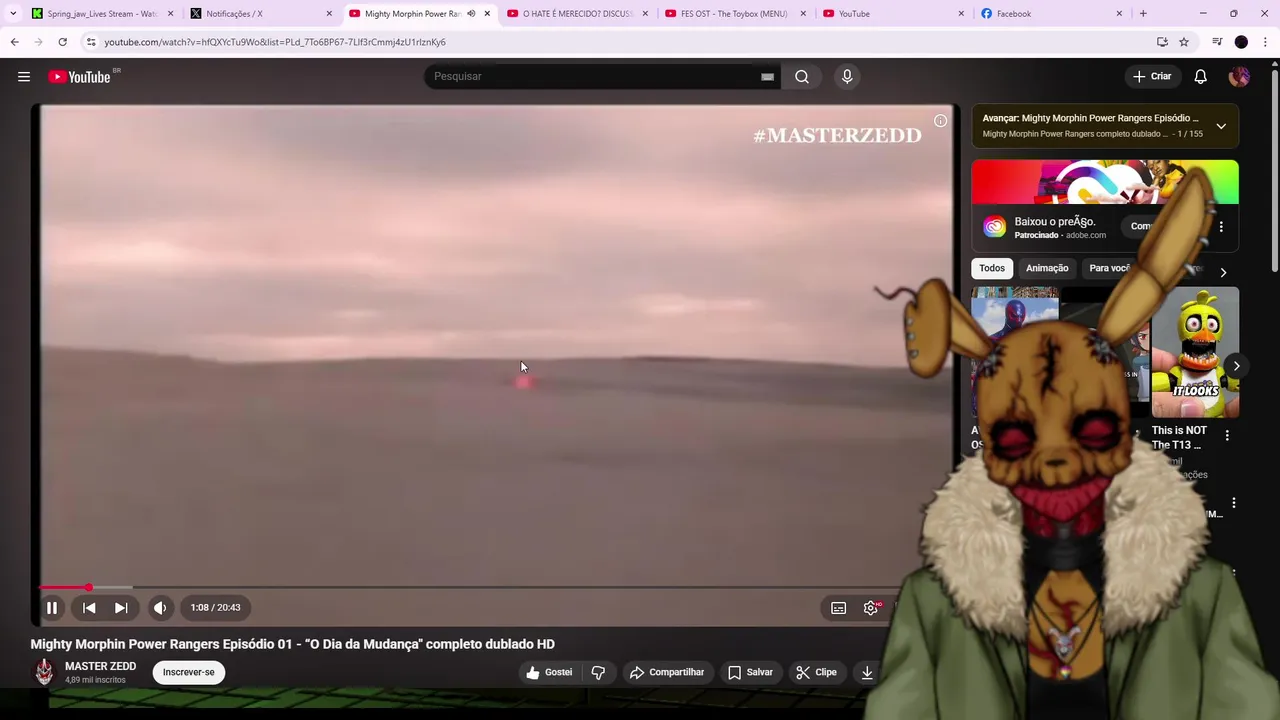Open the Chrome profile avatar
This screenshot has height=720, width=1280.
click(1241, 42)
